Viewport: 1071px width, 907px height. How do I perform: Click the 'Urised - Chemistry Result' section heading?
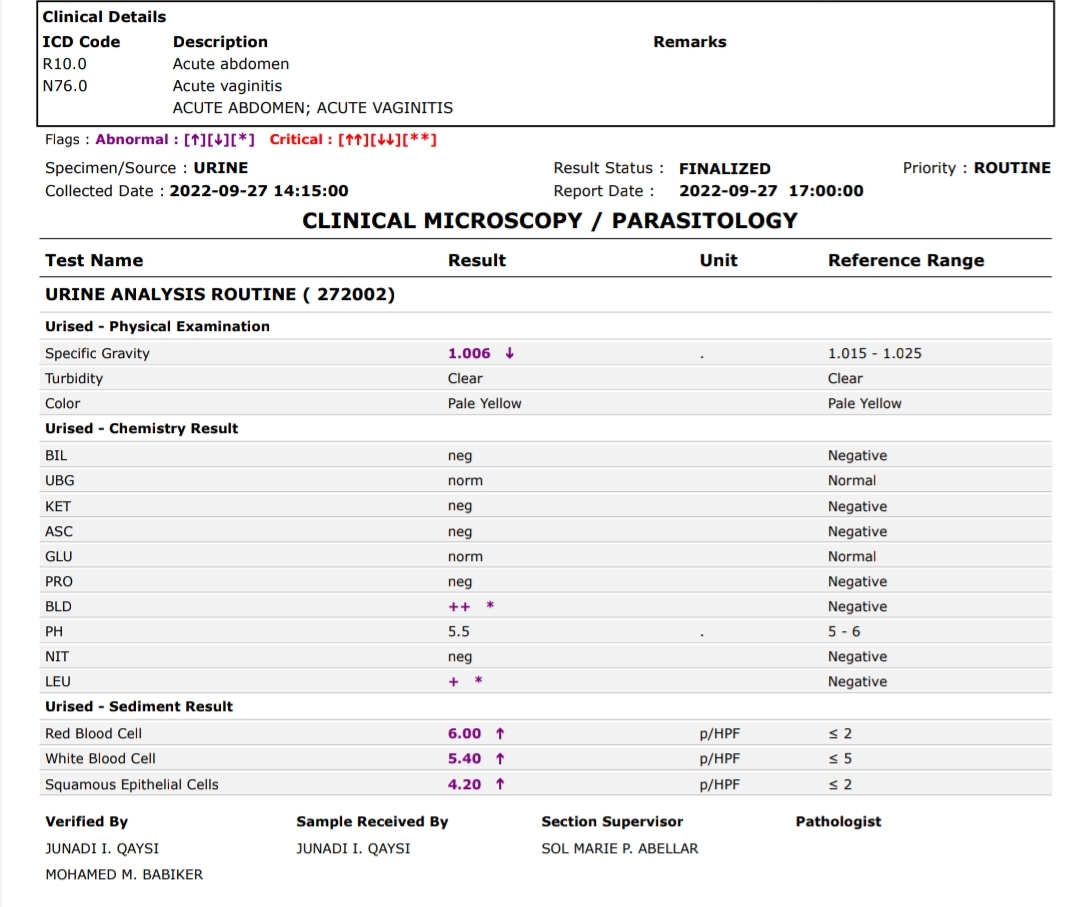click(141, 428)
